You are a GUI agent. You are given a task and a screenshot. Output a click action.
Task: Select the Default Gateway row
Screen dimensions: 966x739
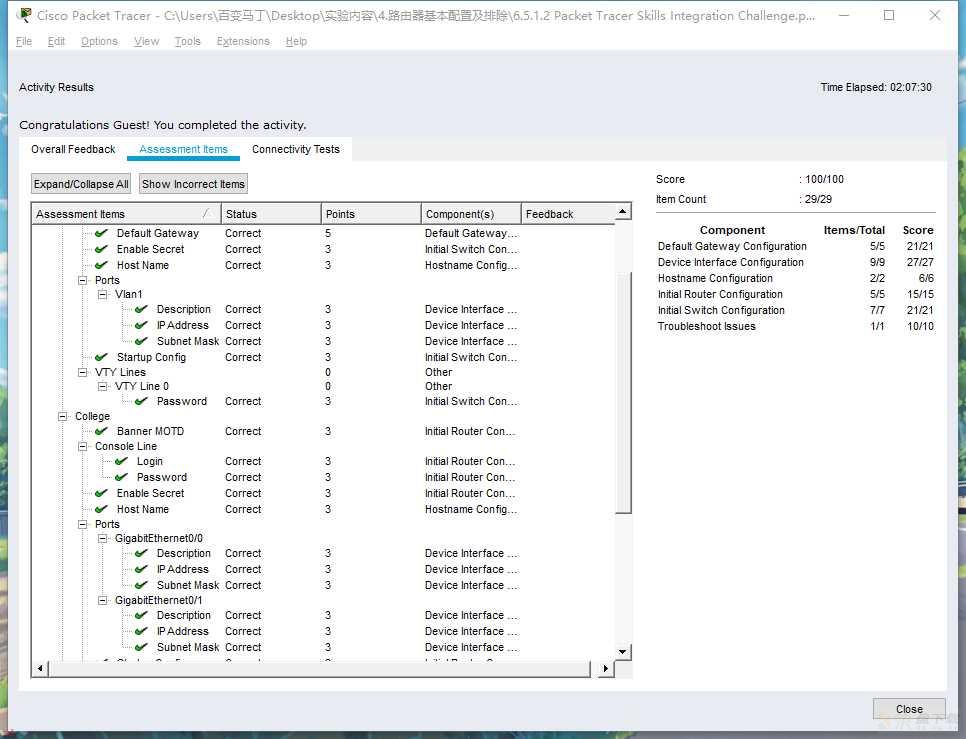click(323, 233)
